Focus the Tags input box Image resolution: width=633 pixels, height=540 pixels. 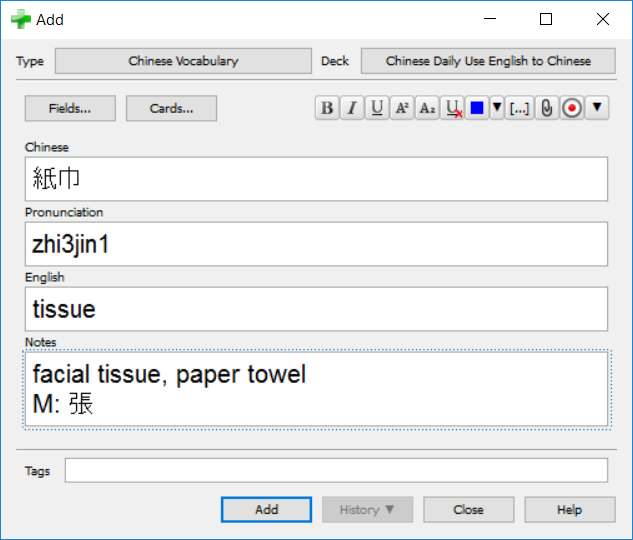(x=336, y=470)
